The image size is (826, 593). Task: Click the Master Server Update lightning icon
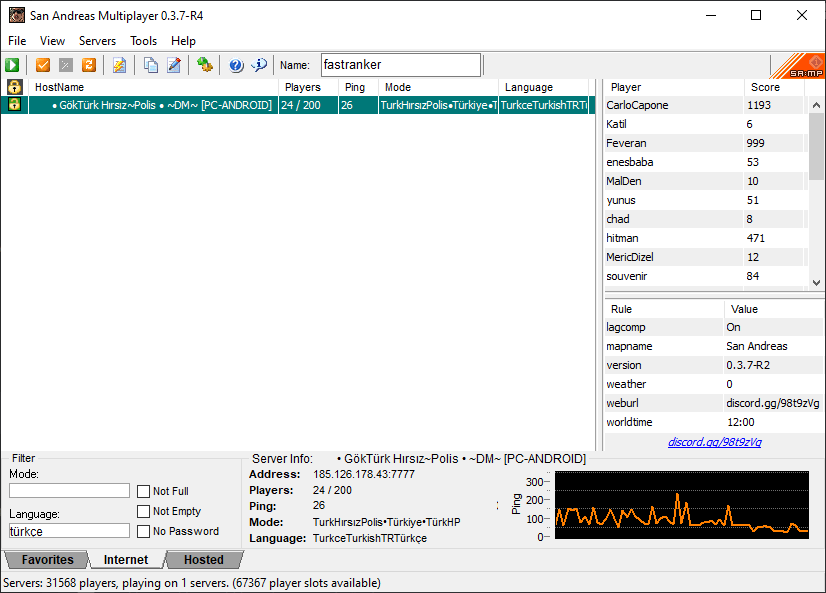(120, 65)
